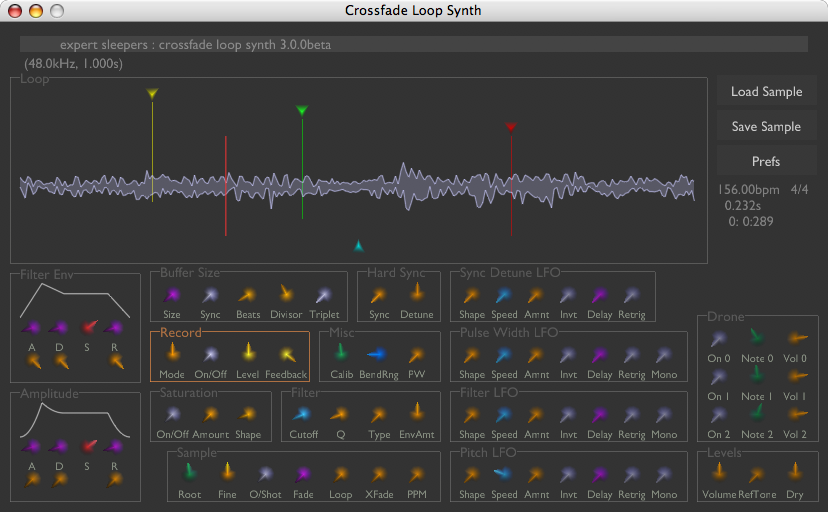Toggle the Buffer Size Sync knob

pos(210,295)
